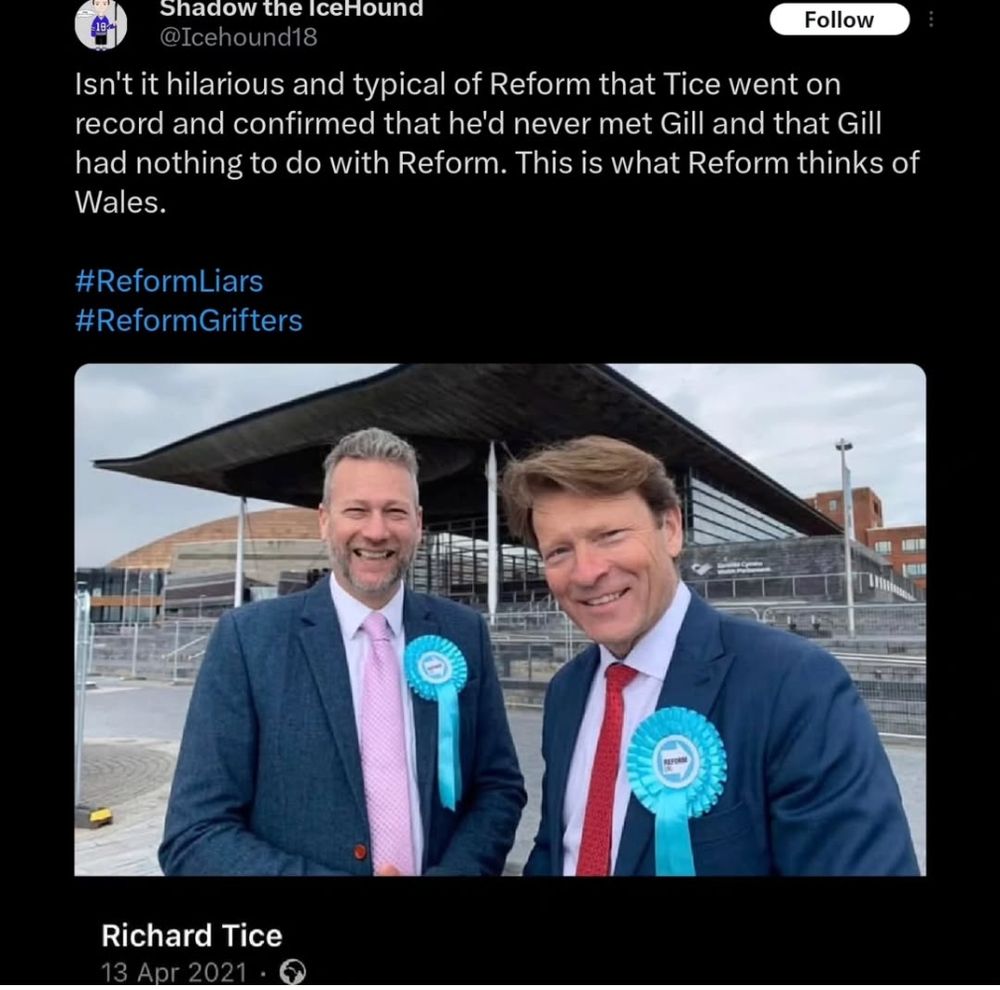This screenshot has height=990, width=1000.
Task: Open the Richard Tice name link
Action: (191, 936)
